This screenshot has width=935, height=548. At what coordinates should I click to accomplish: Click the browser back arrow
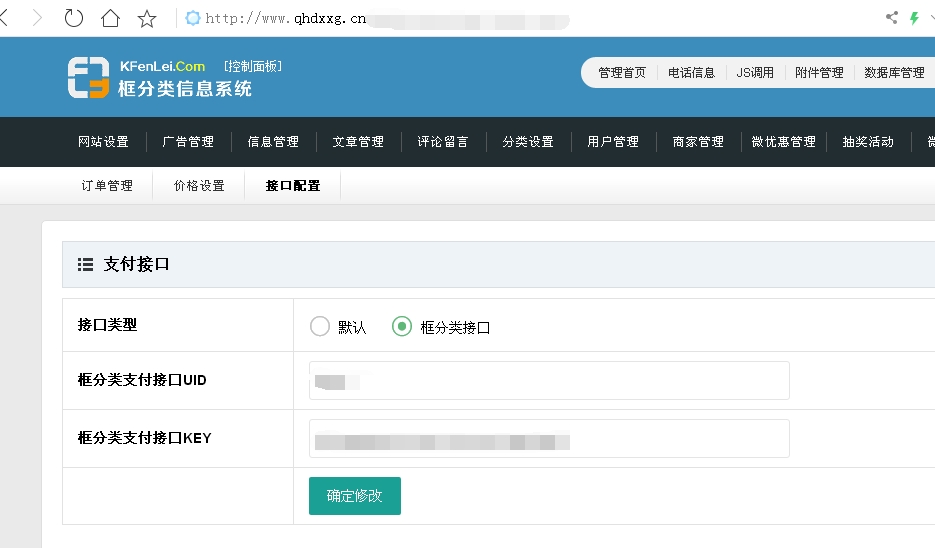[x=5, y=18]
